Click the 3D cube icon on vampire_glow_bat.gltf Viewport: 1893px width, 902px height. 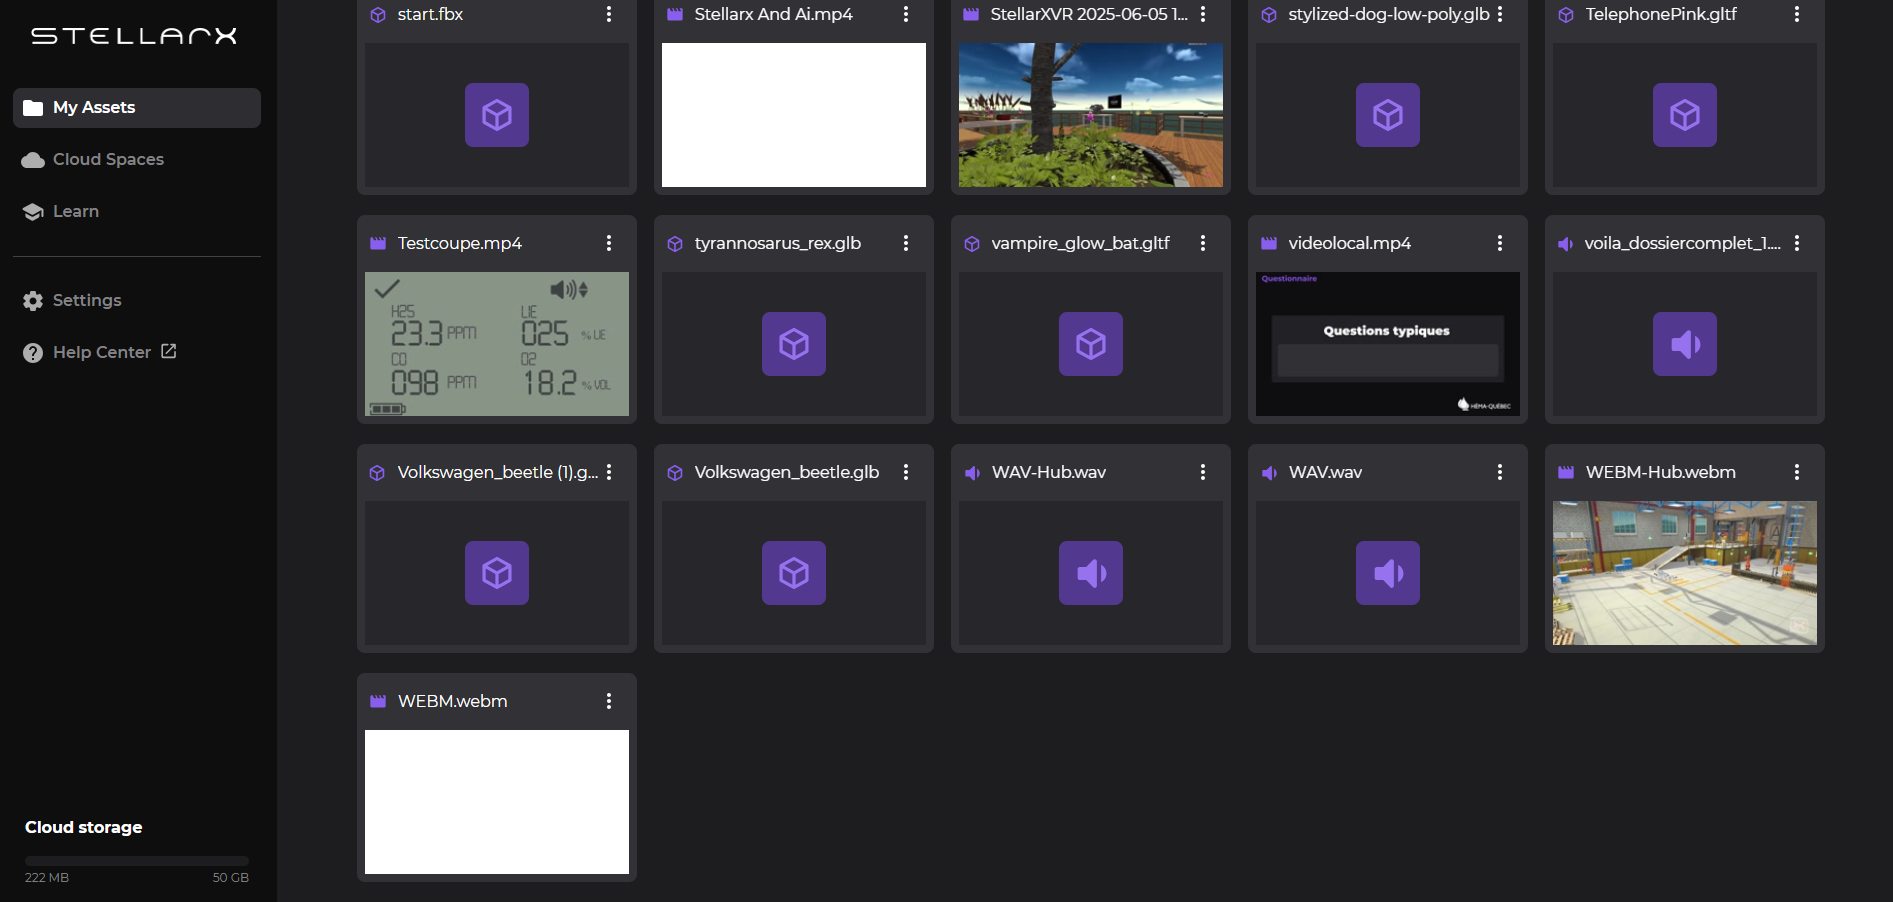click(1090, 344)
